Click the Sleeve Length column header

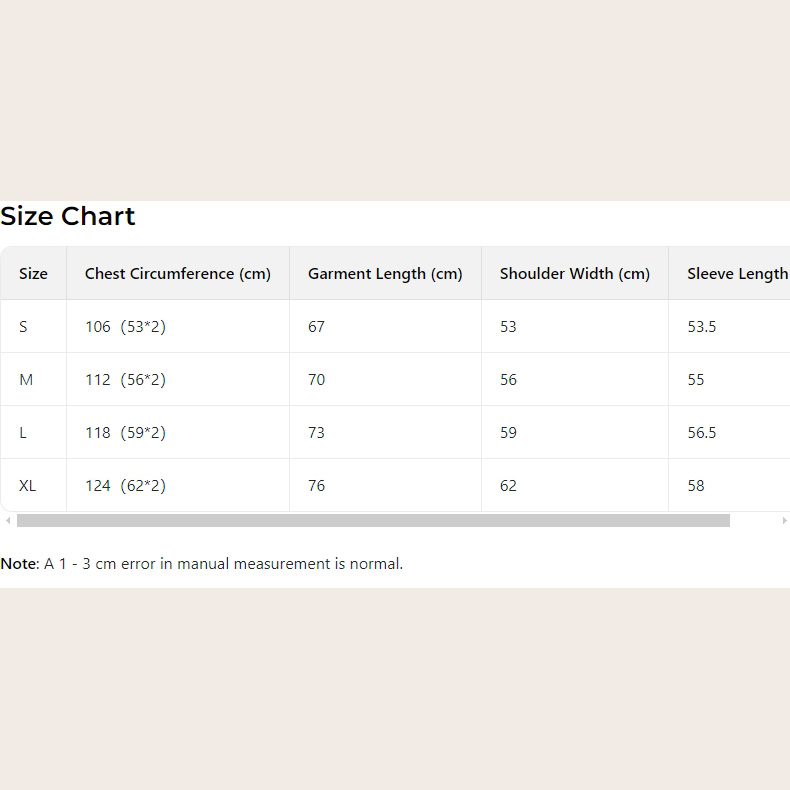737,274
